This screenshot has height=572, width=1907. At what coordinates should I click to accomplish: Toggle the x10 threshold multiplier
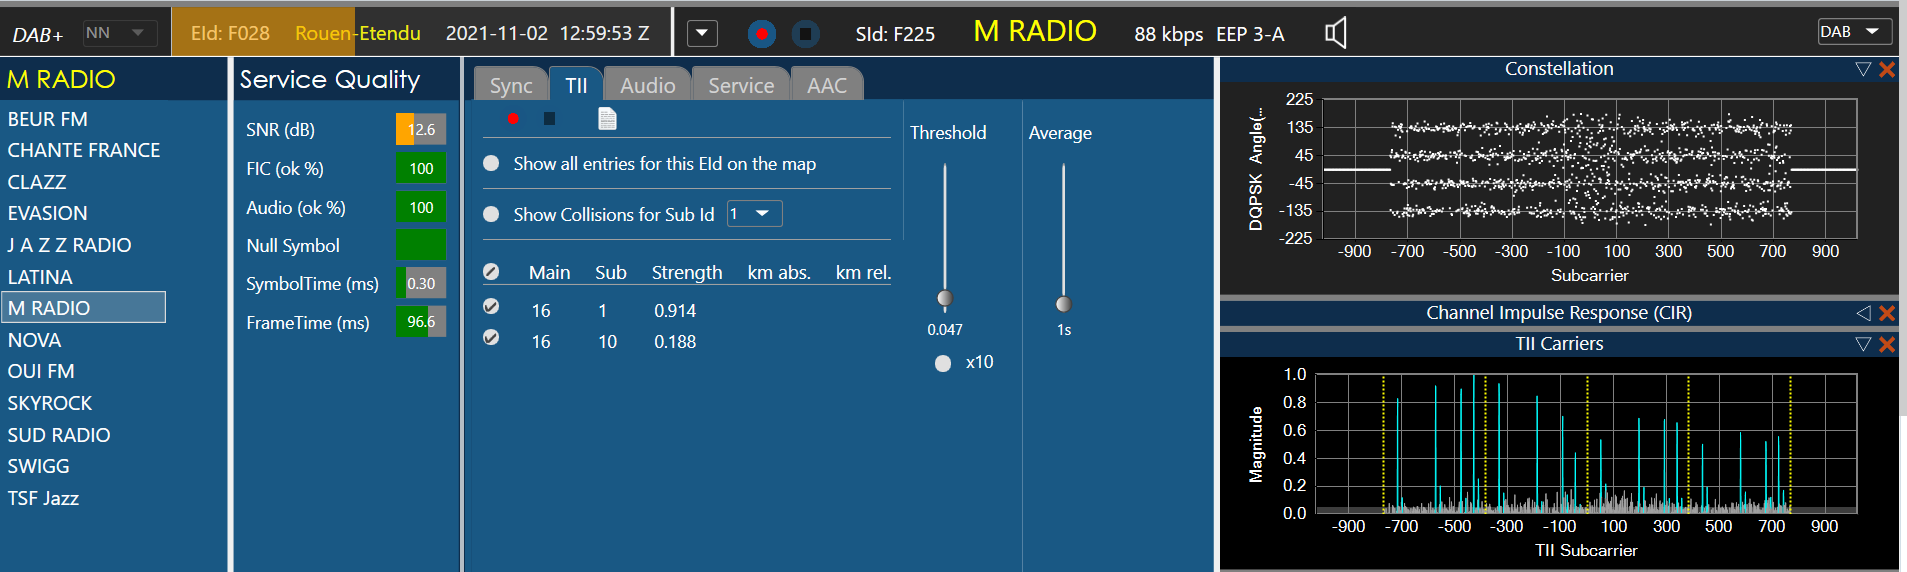pyautogui.click(x=943, y=363)
